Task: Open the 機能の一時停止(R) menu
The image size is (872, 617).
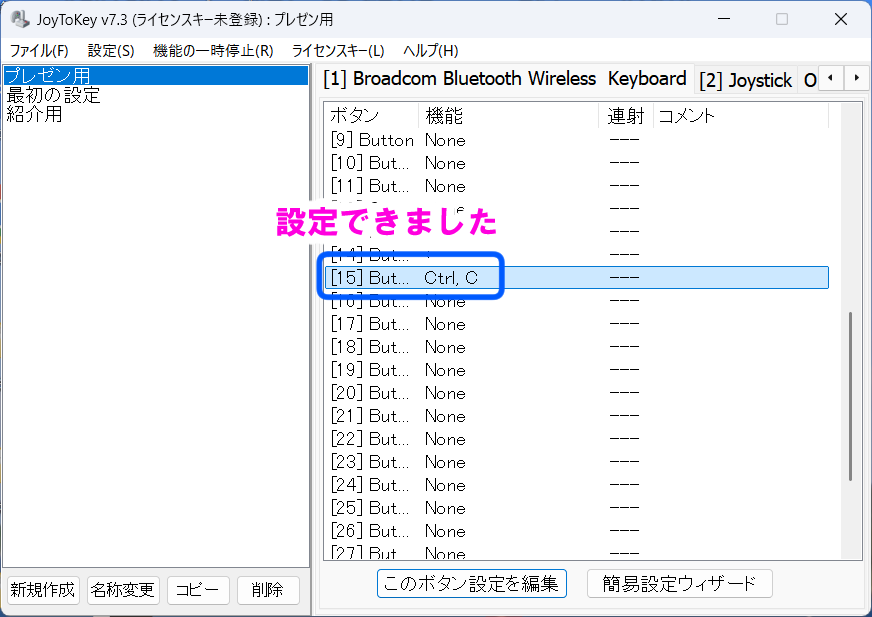Action: 212,51
